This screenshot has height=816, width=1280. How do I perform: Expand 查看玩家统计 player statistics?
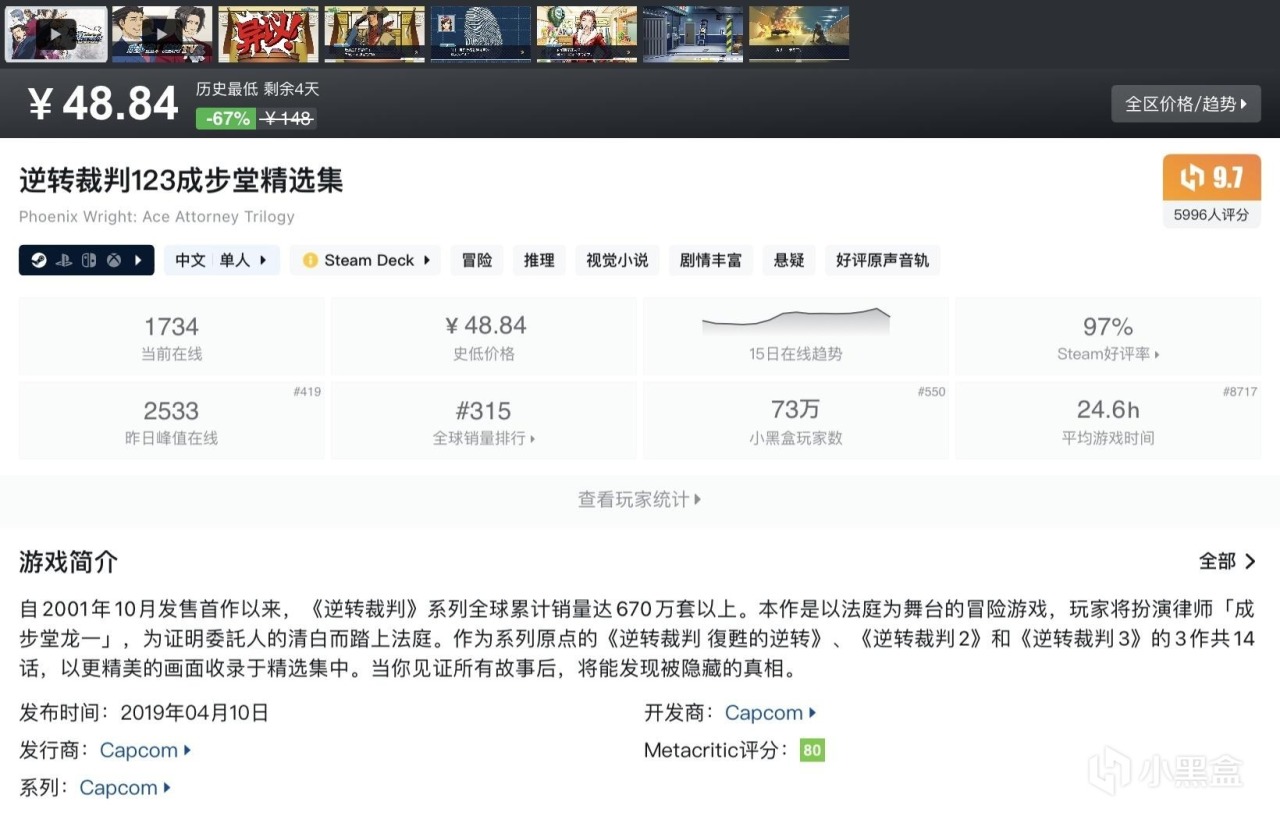pos(640,500)
